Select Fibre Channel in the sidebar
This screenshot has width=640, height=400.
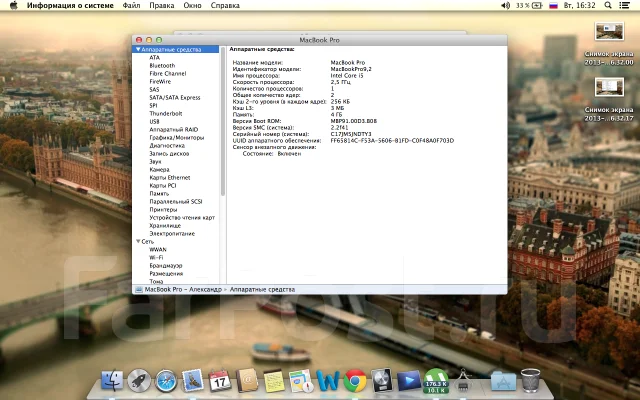coord(168,73)
